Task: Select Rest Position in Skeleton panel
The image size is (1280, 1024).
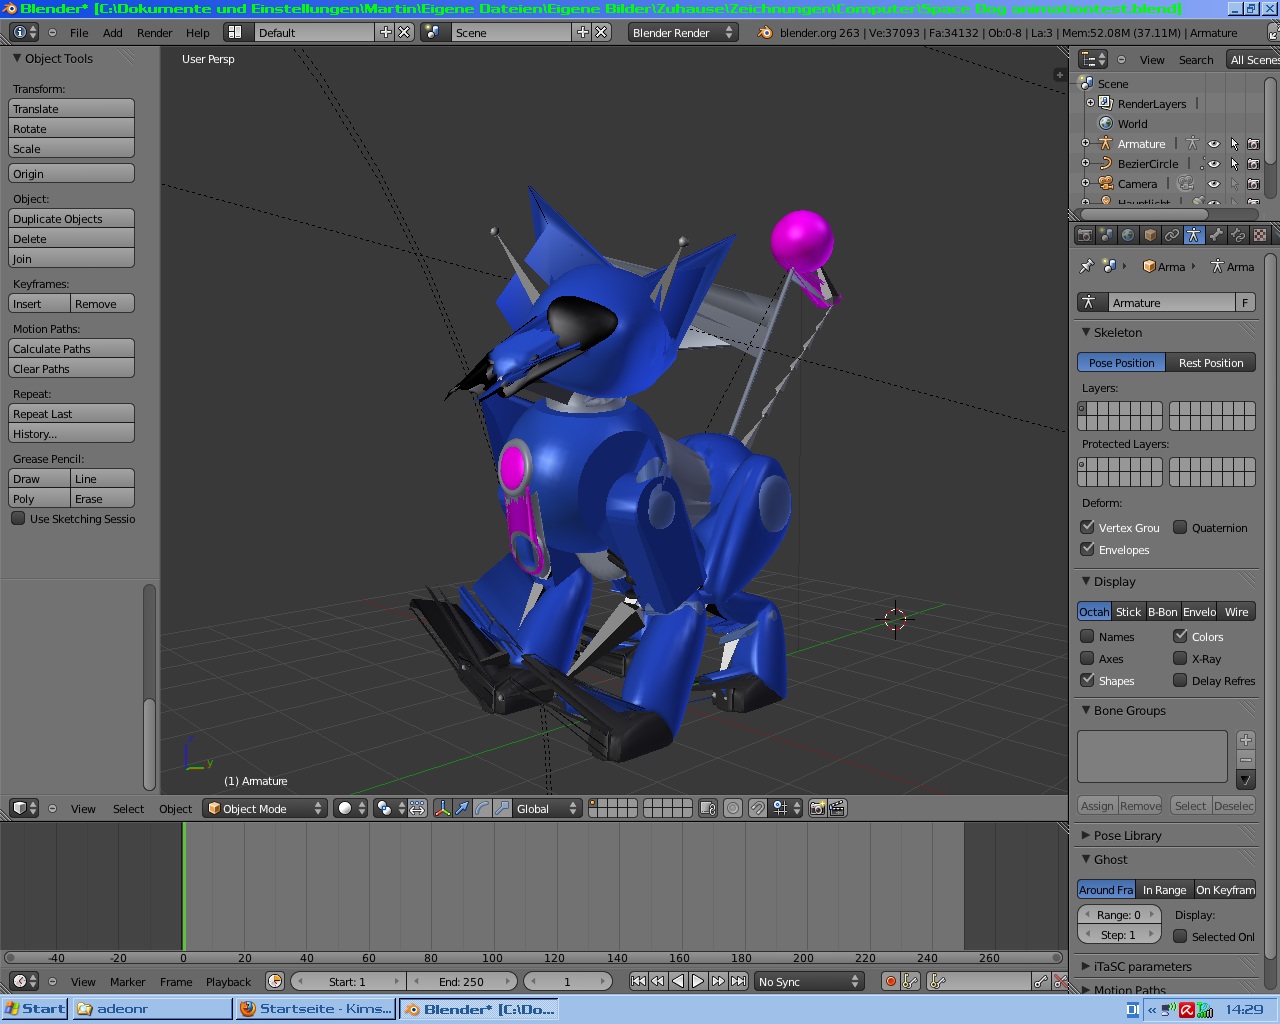Action: (x=1210, y=363)
